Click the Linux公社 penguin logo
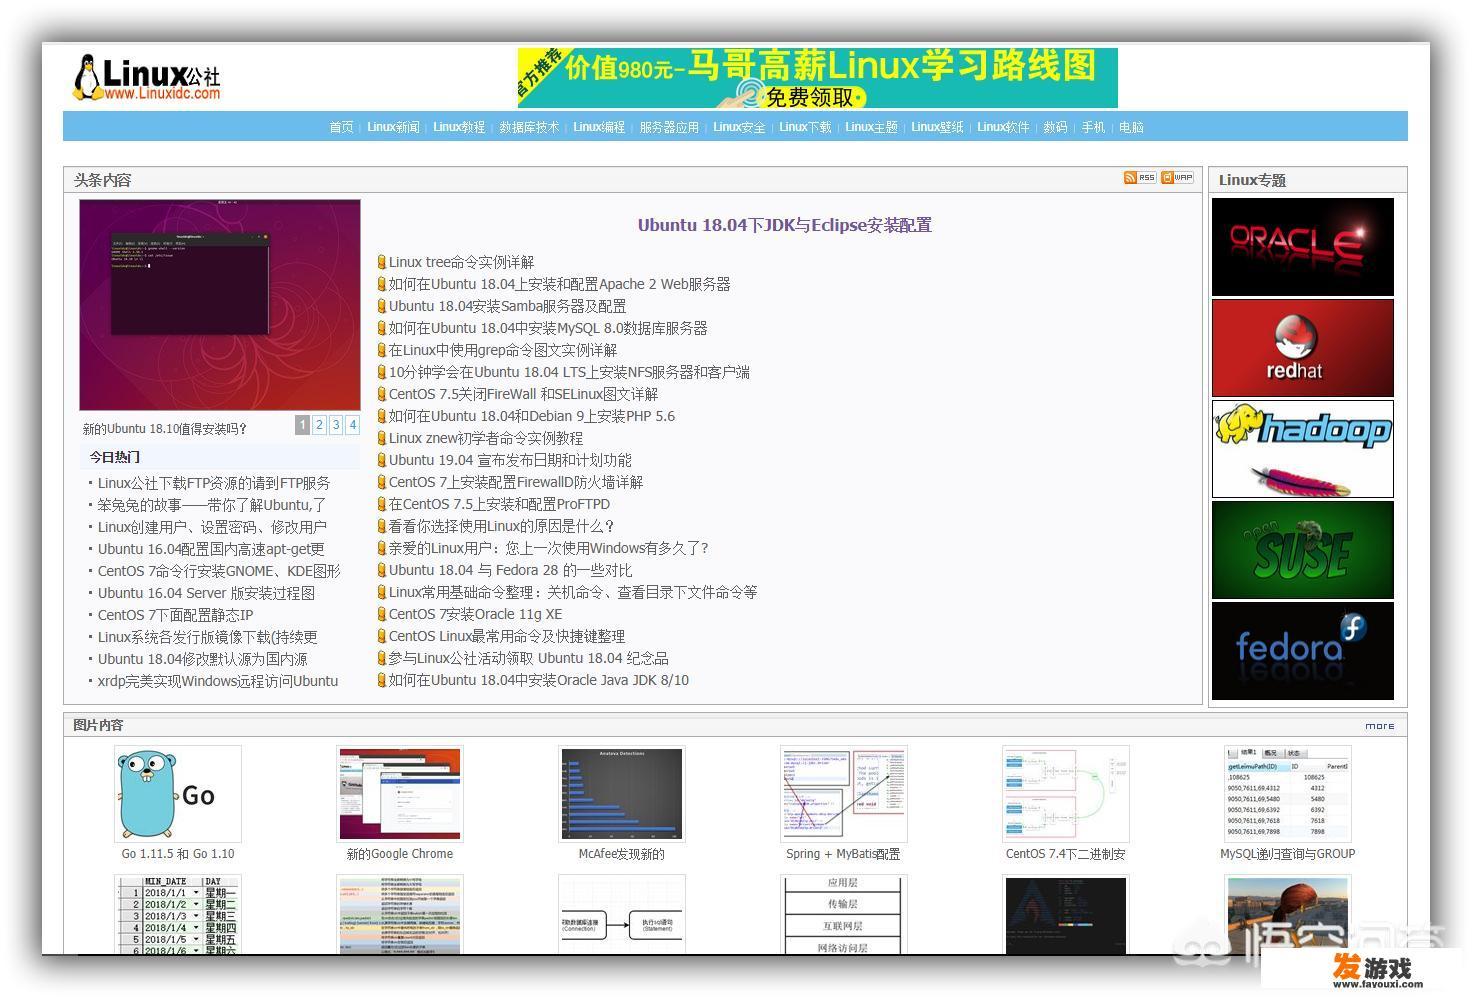Viewport: 1472px width, 998px height. pyautogui.click(x=147, y=77)
